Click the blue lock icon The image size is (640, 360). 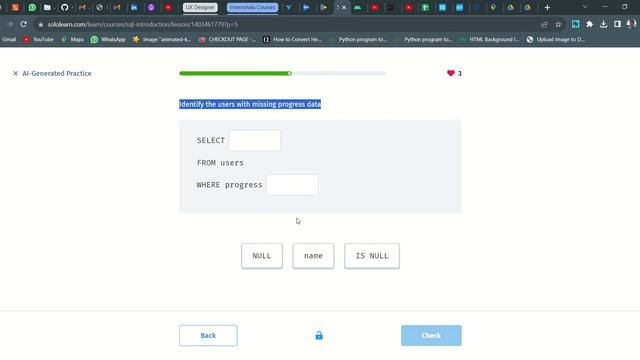pyautogui.click(x=319, y=336)
